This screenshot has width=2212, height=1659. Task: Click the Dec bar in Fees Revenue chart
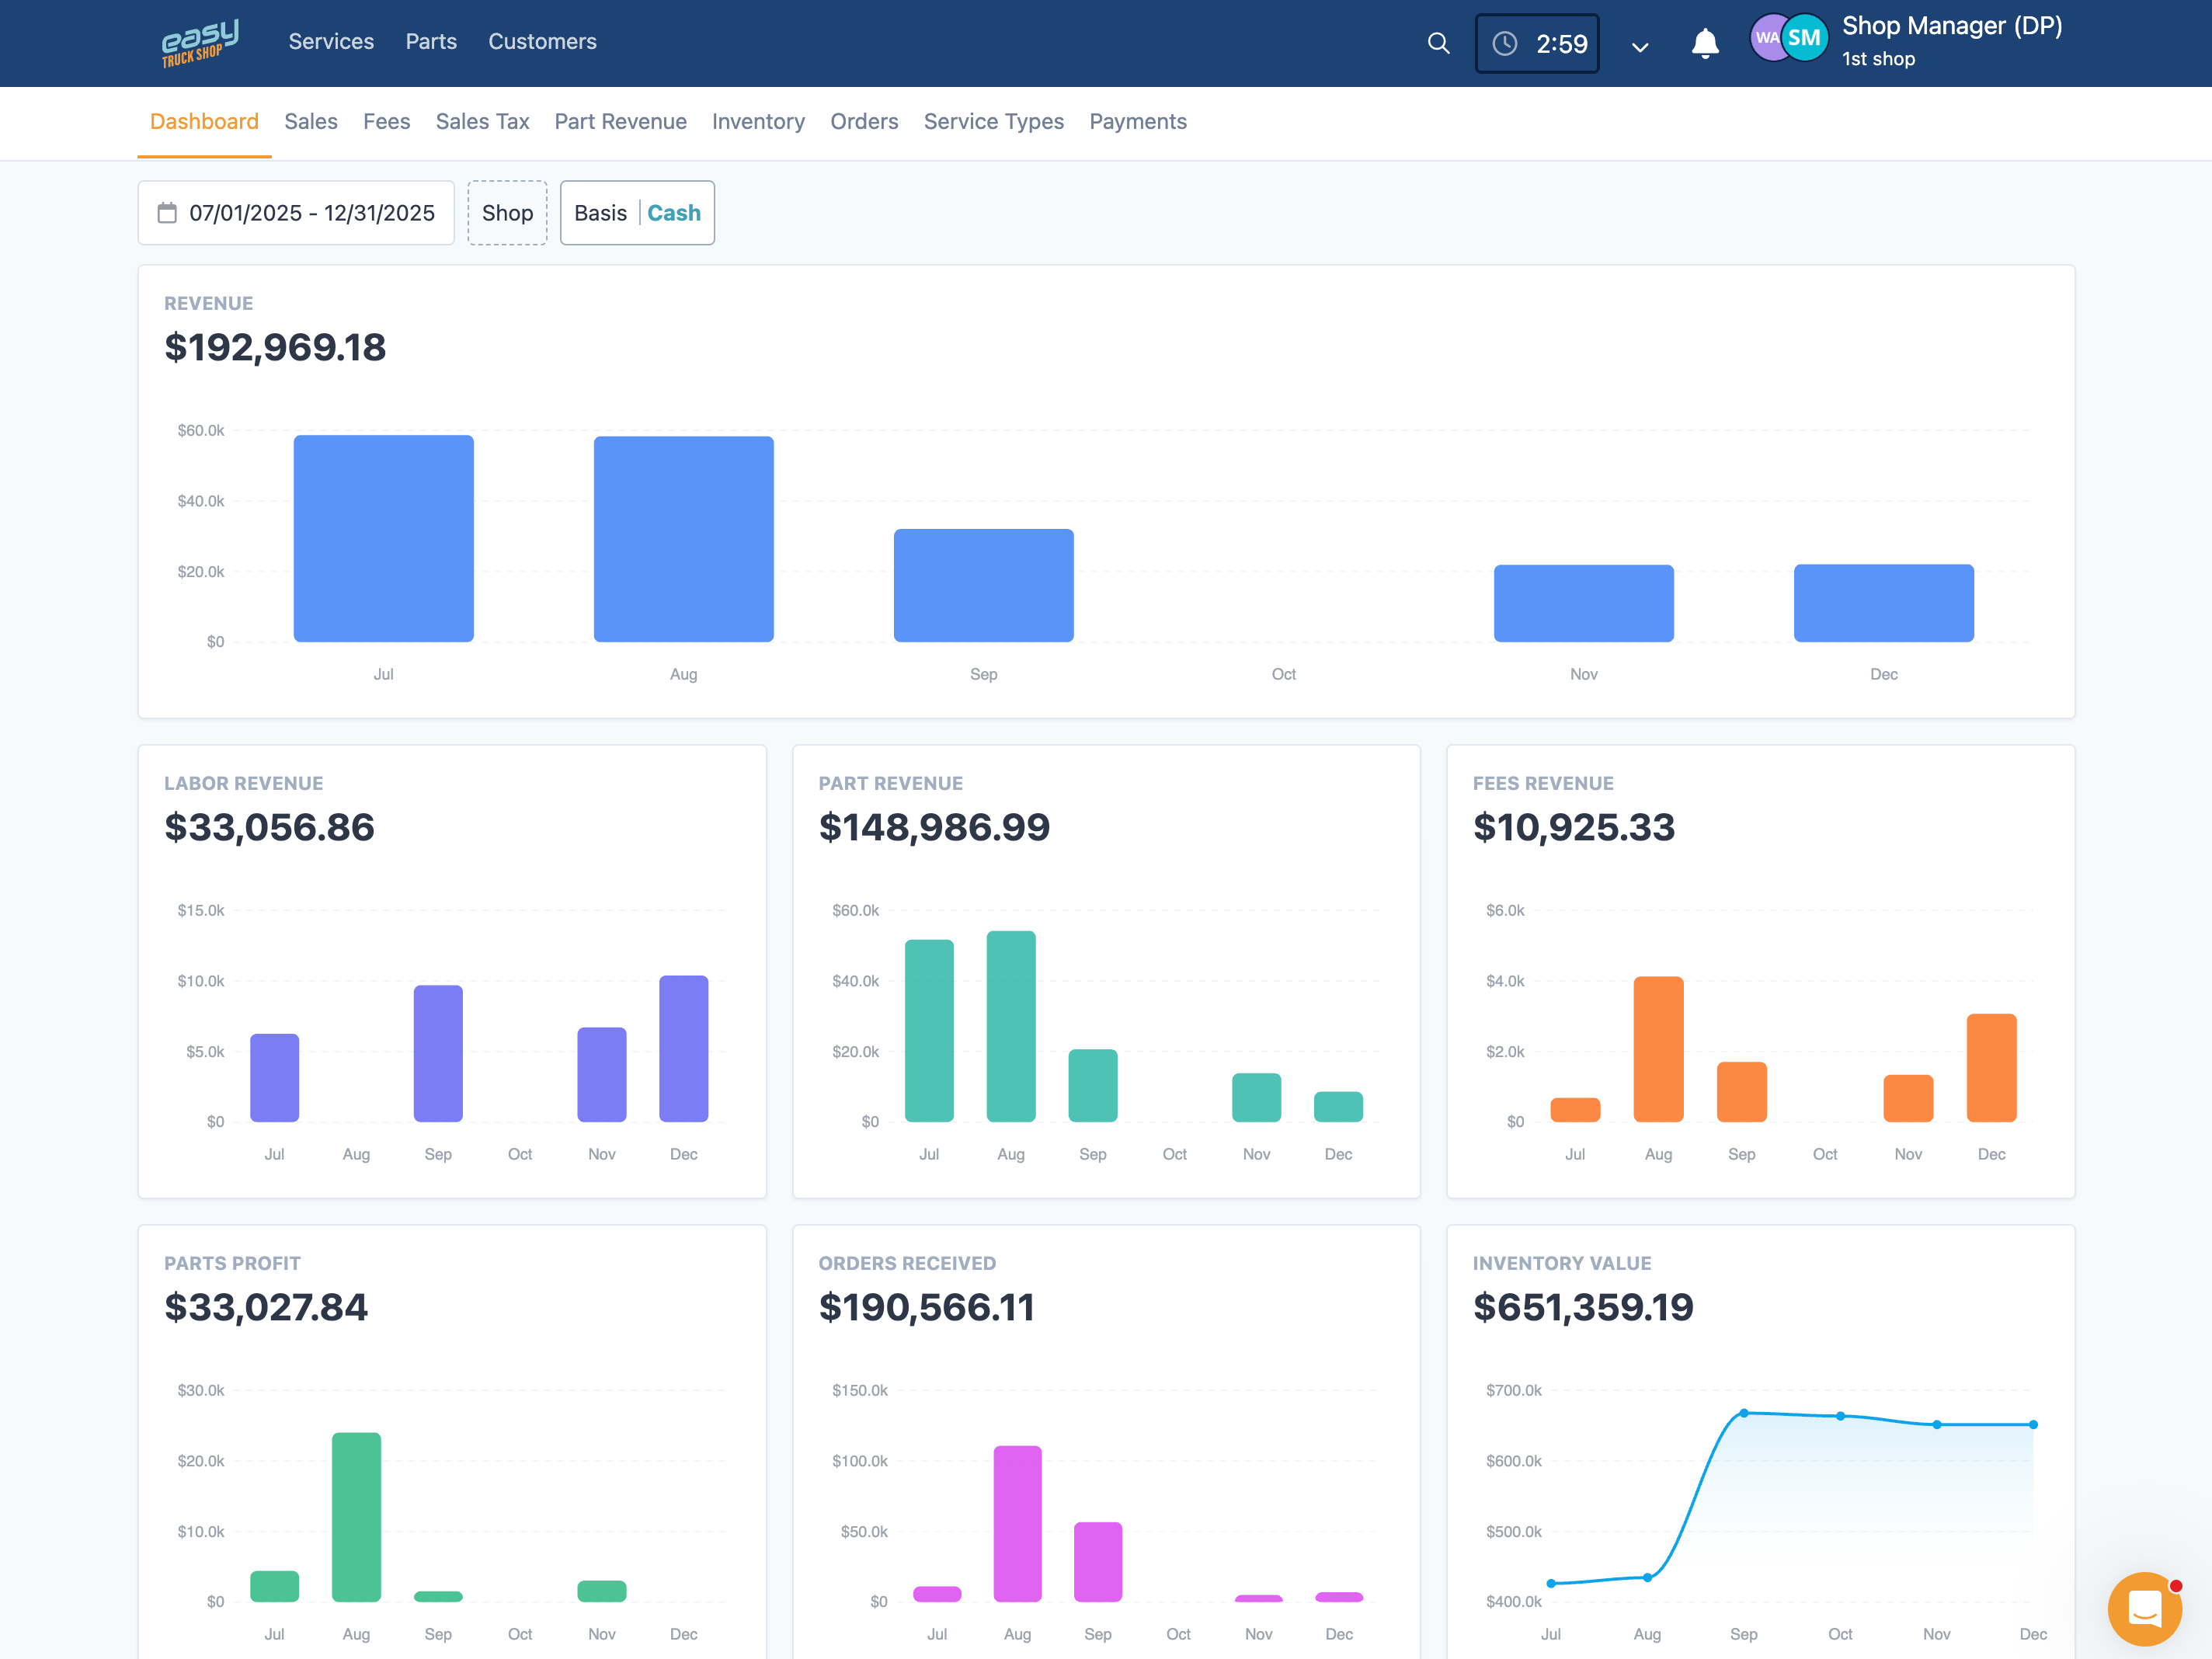(1991, 1067)
